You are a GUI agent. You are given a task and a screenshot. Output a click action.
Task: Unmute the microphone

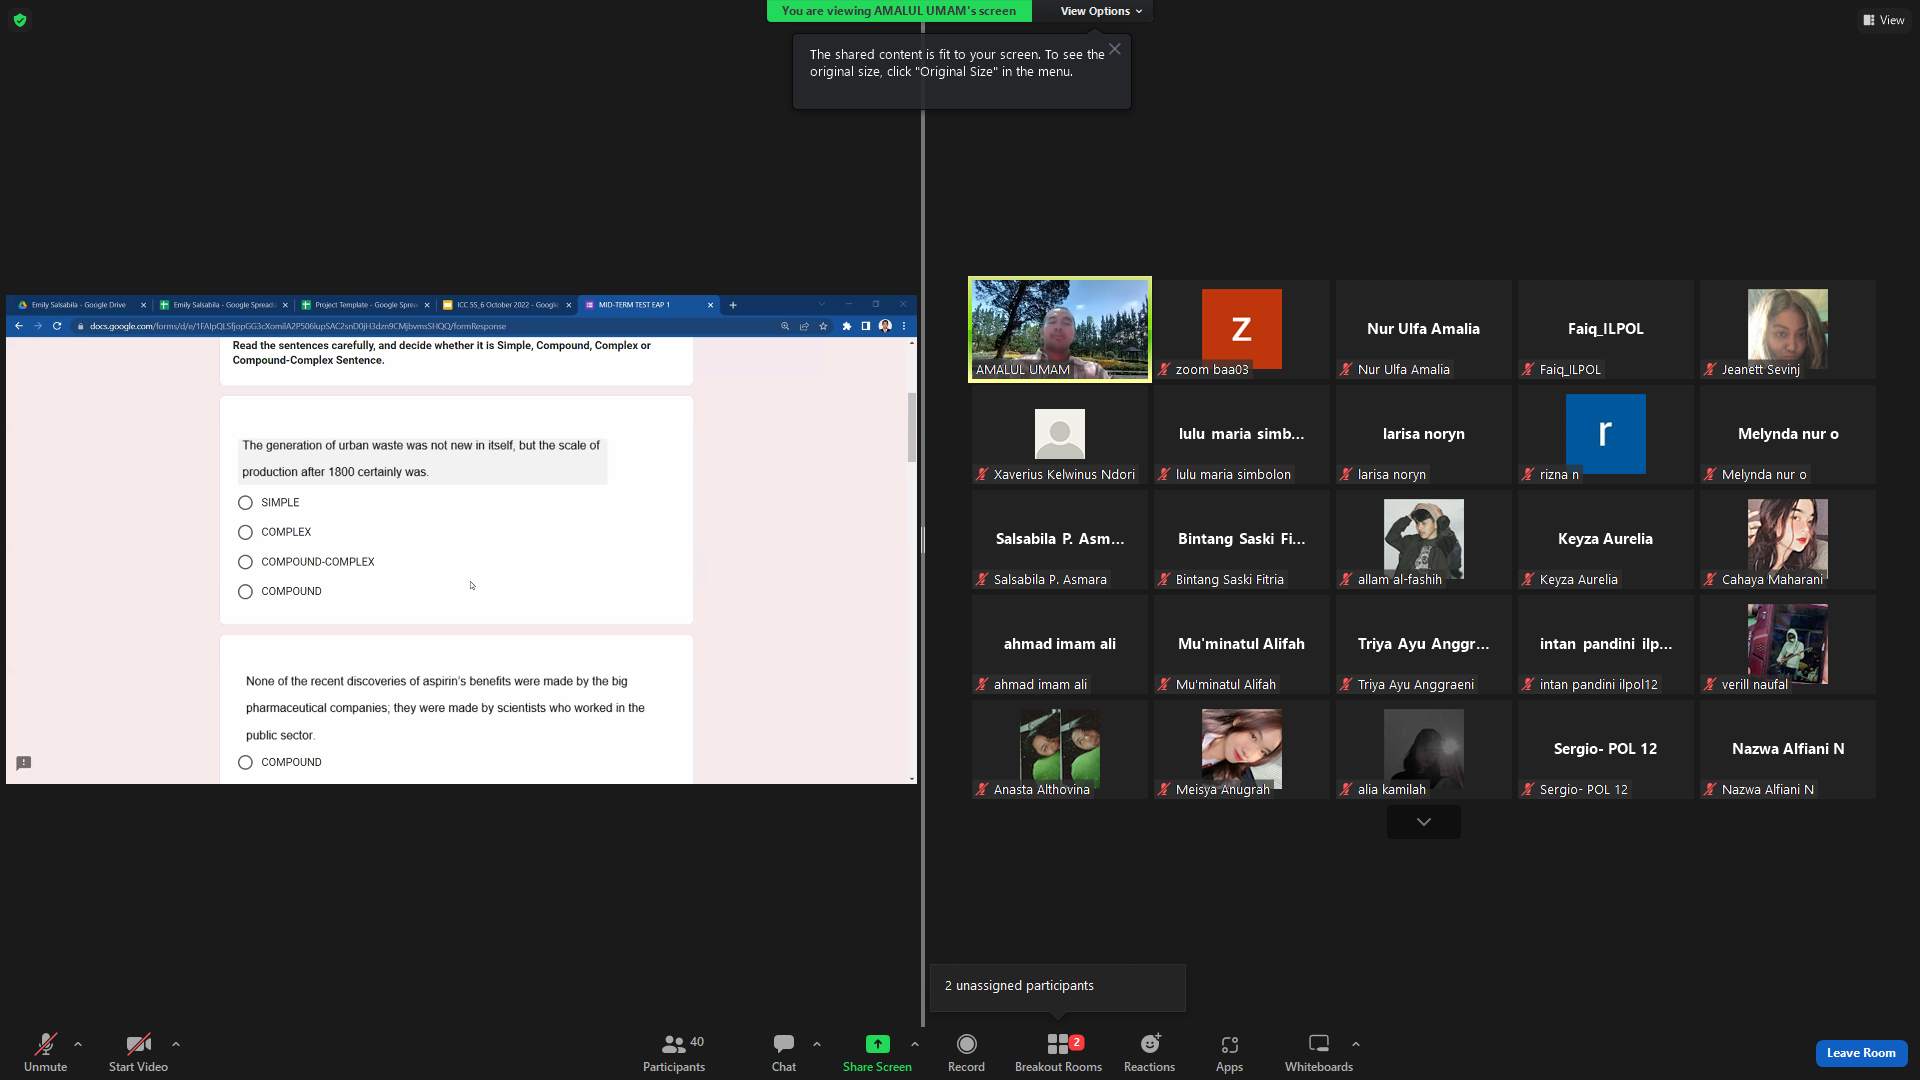pos(45,1052)
